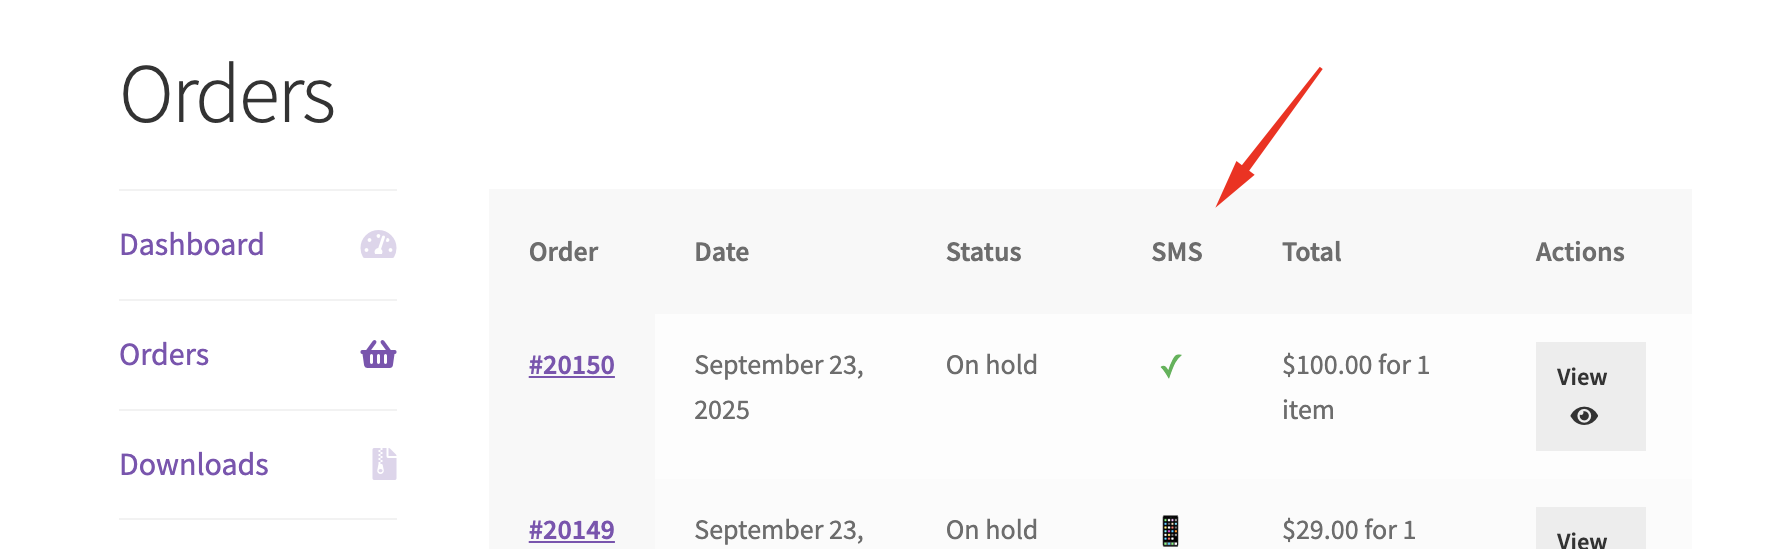1777x549 pixels.
Task: Click the Downloads file icon
Action: click(x=384, y=464)
